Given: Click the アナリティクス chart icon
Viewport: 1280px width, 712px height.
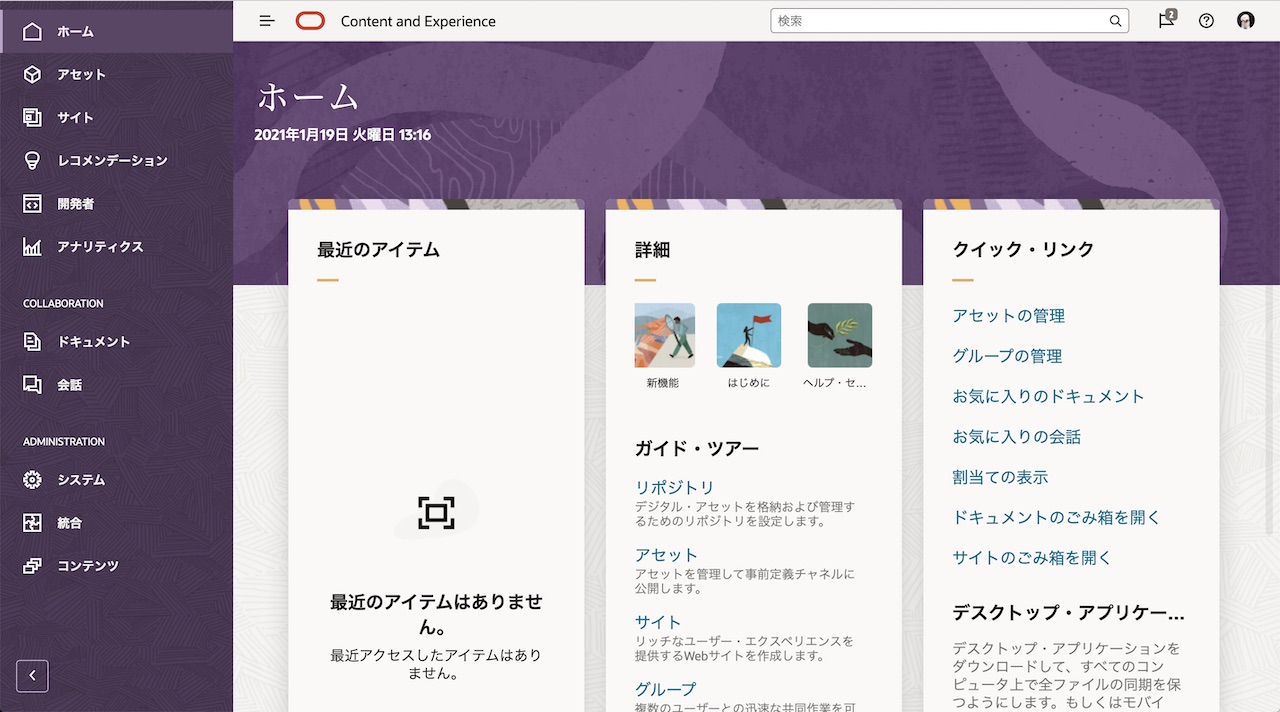Looking at the screenshot, I should coord(32,247).
